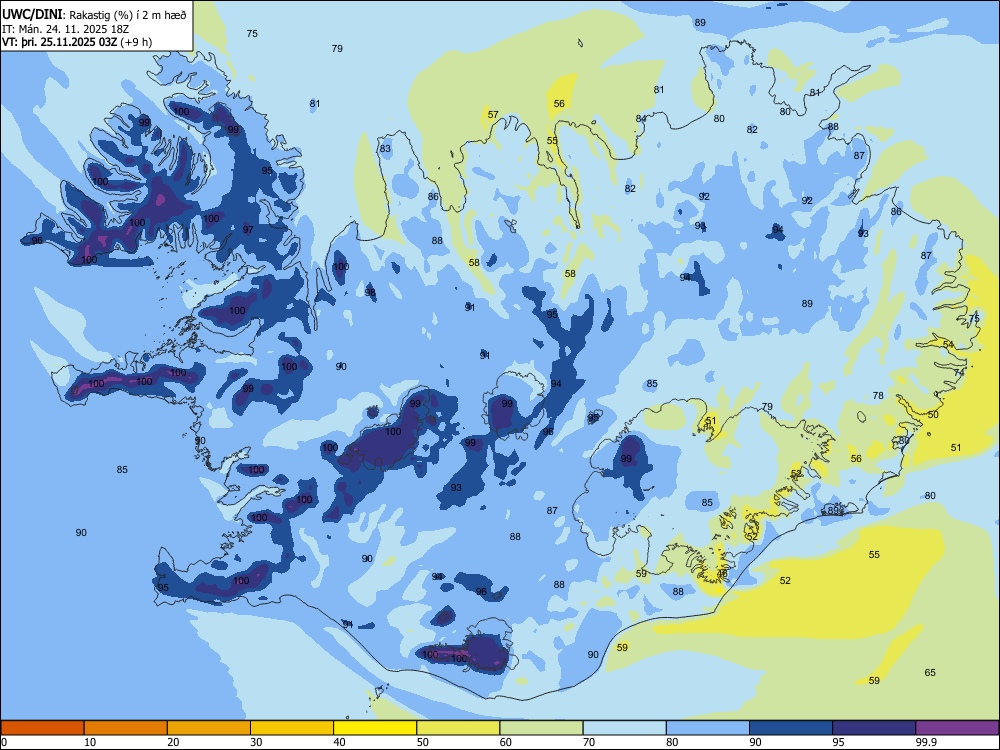Click the 0–10 dark orange legend swatch
This screenshot has height=750, width=1000.
point(42,728)
